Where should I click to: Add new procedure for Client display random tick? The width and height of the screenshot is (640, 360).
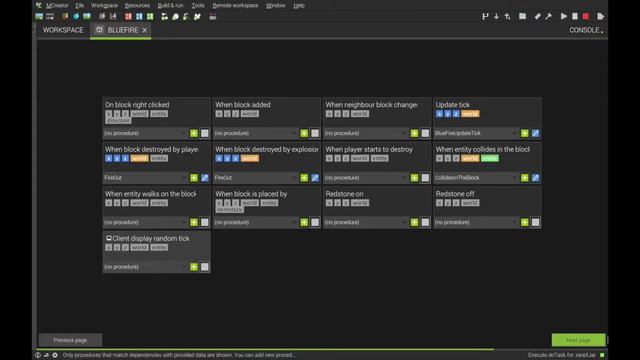tap(194, 267)
